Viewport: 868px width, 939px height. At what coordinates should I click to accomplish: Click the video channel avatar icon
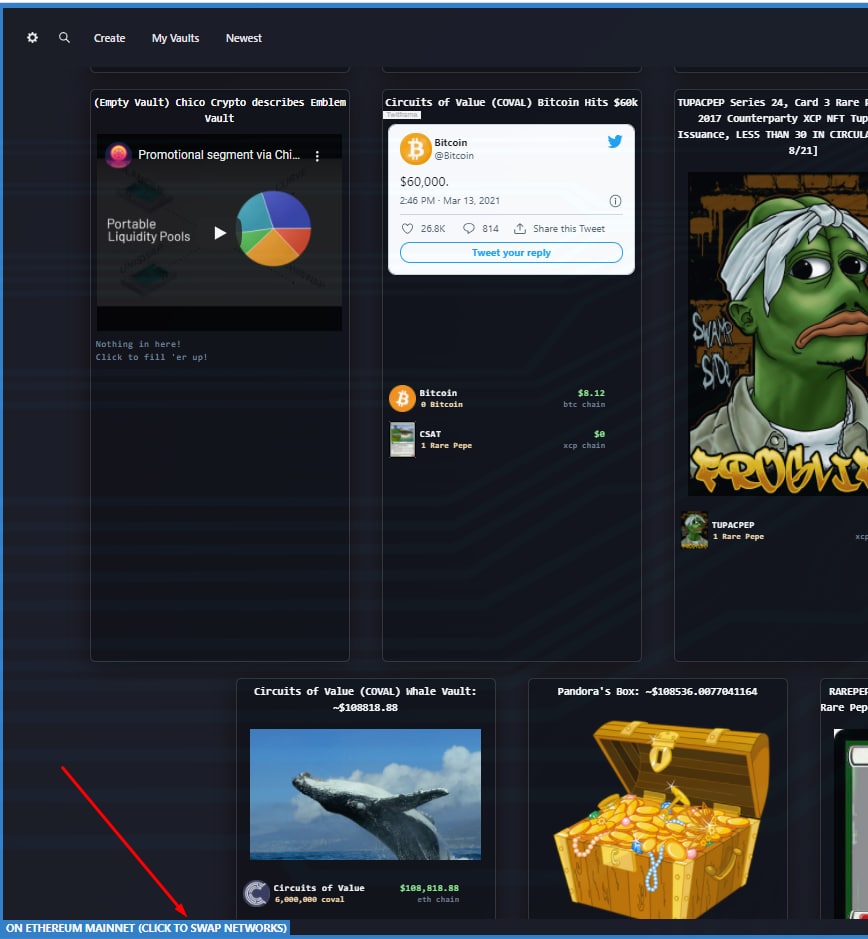pyautogui.click(x=119, y=155)
